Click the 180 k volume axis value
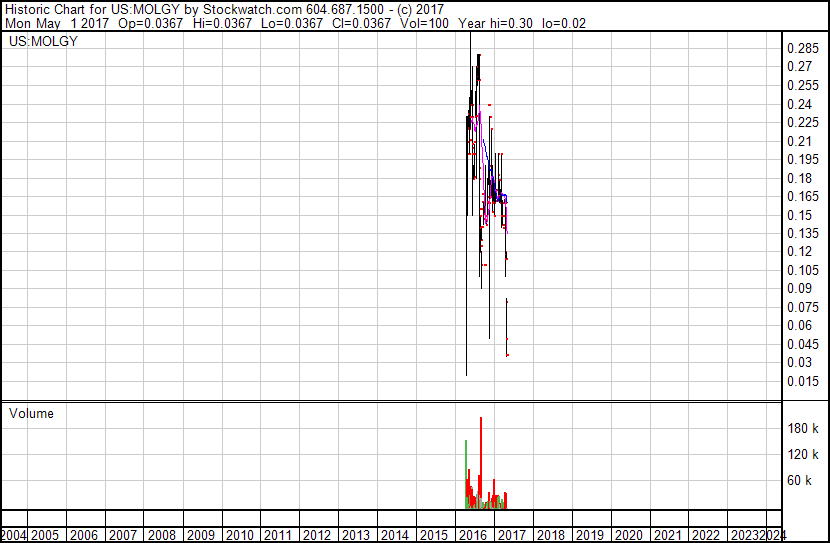The width and height of the screenshot is (830, 543). click(803, 428)
